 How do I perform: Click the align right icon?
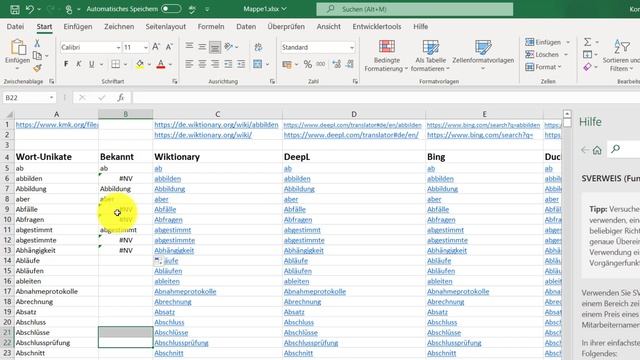(215, 64)
